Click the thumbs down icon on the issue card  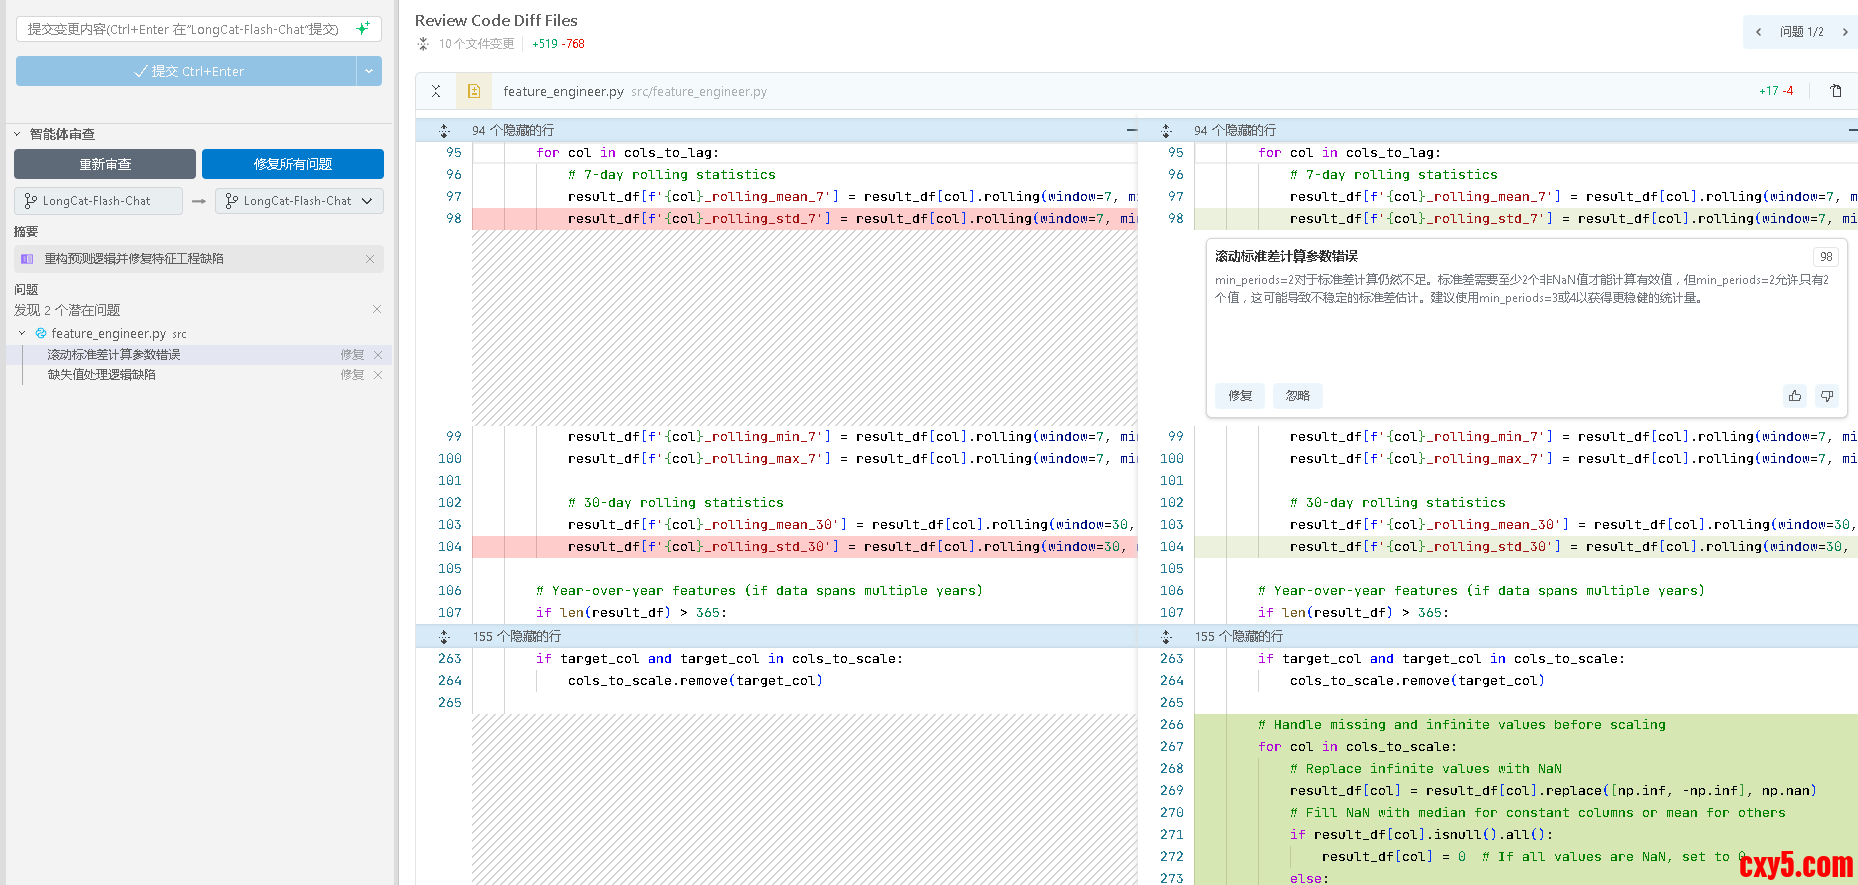[x=1827, y=396]
